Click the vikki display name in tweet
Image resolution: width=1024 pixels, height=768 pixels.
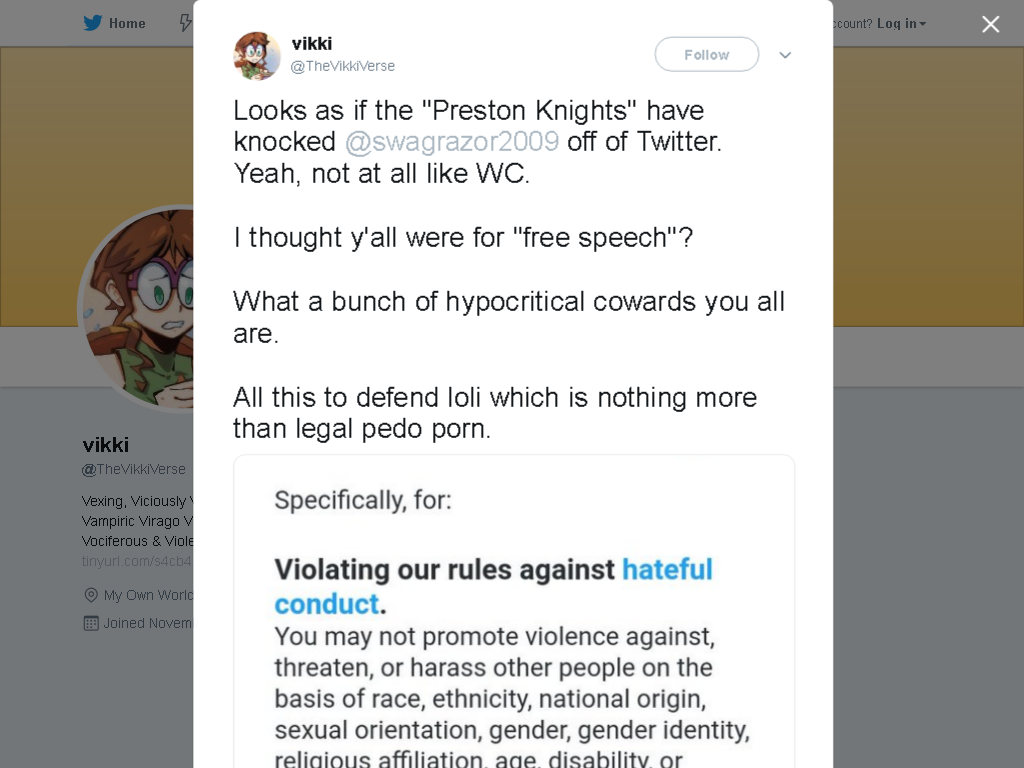coord(312,44)
